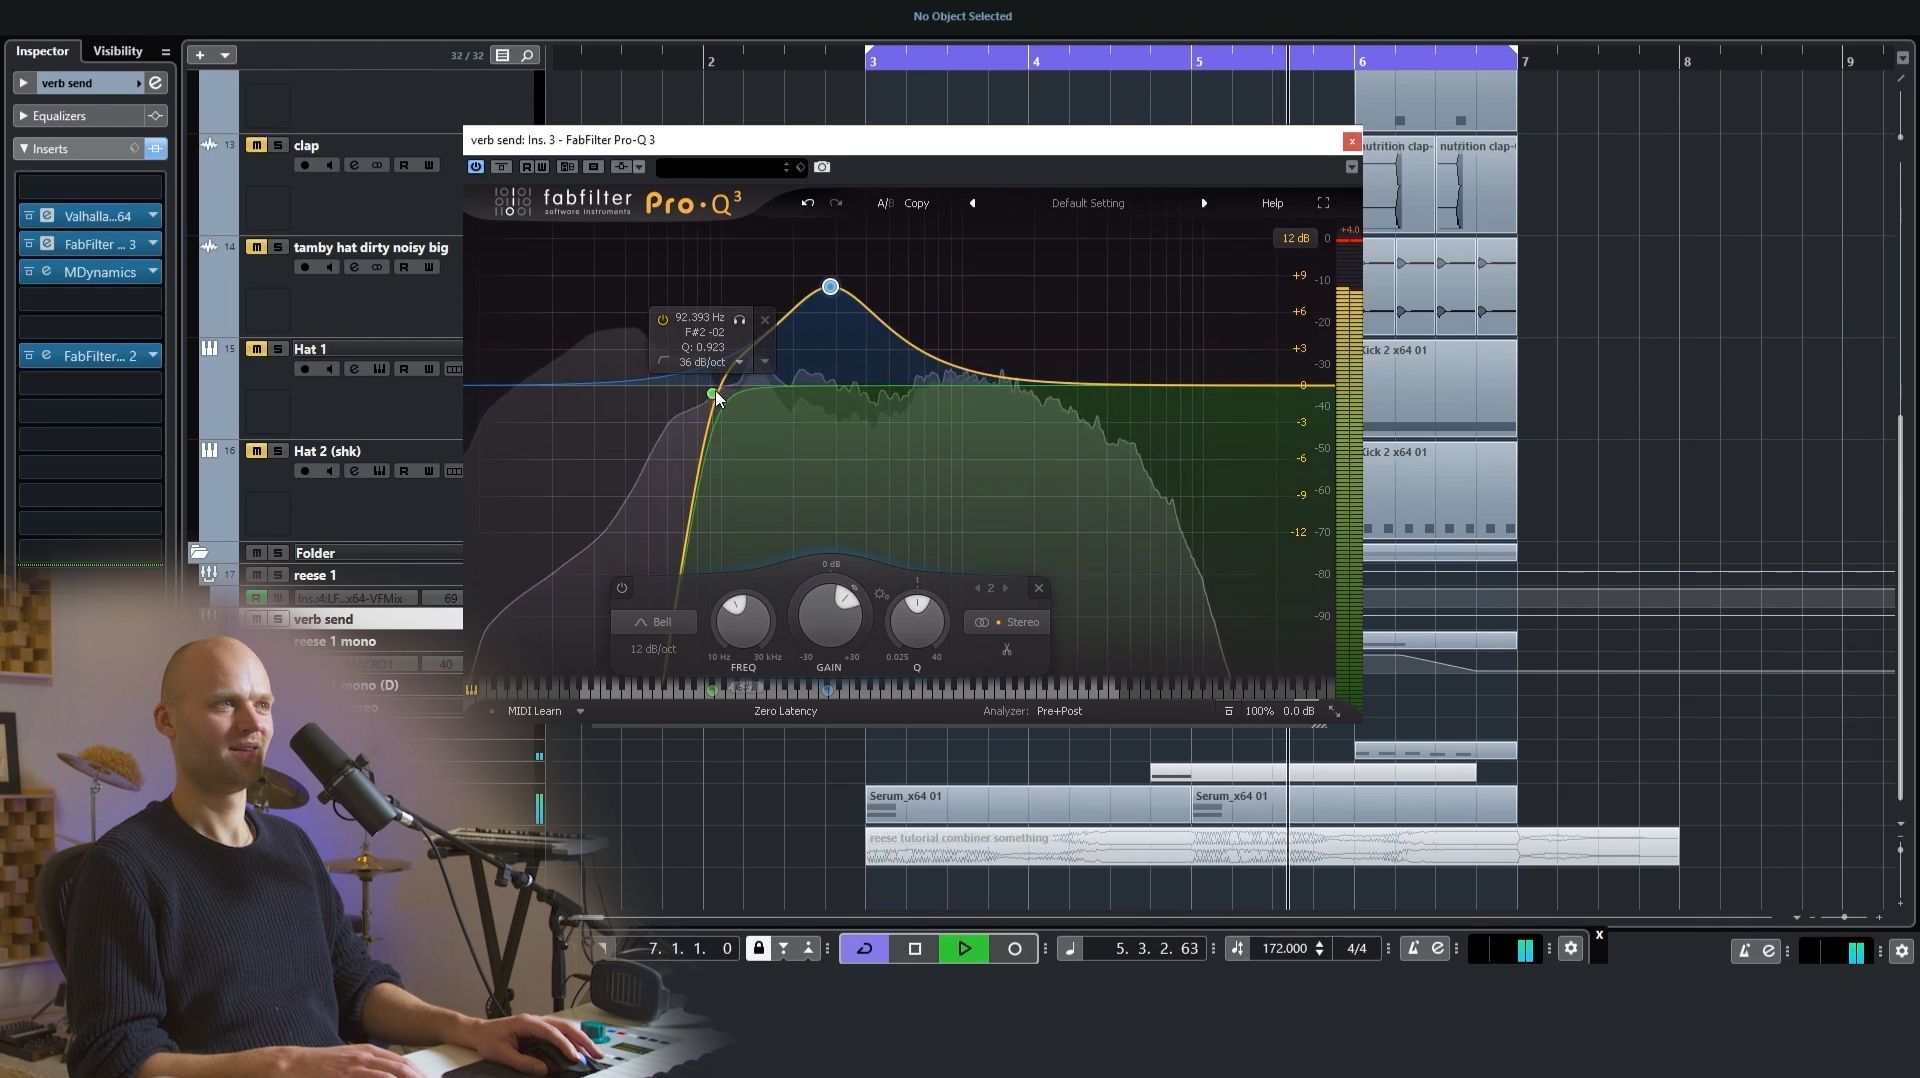
Task: Redo the Pro-Q 3 change
Action: 836,203
